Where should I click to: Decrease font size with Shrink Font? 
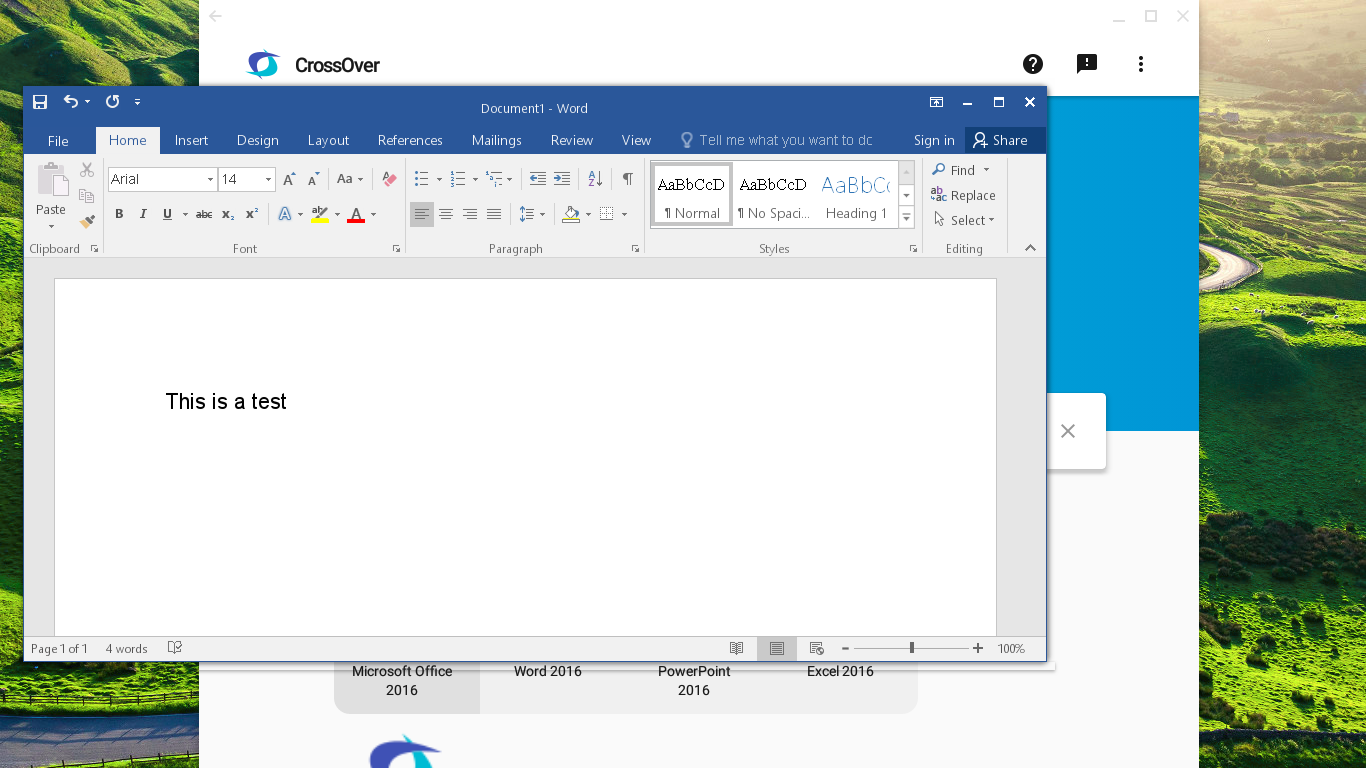314,179
